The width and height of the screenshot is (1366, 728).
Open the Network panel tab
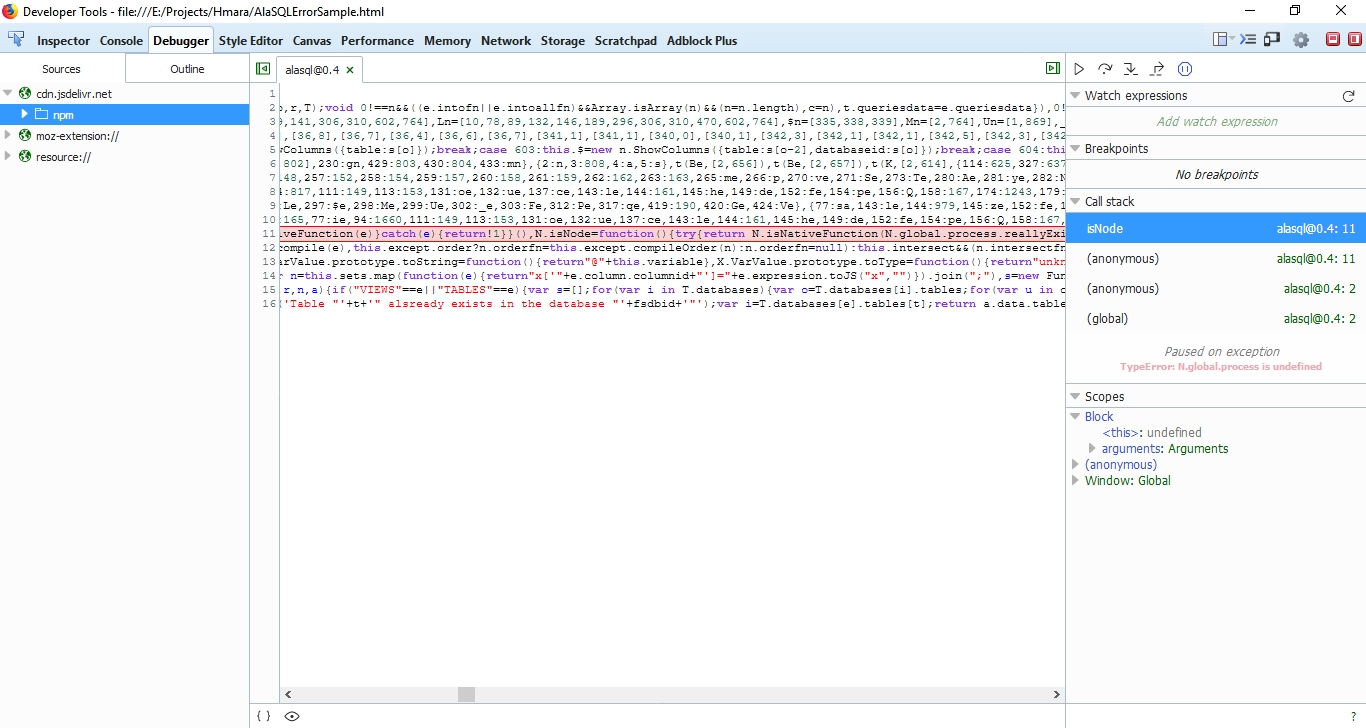(505, 41)
